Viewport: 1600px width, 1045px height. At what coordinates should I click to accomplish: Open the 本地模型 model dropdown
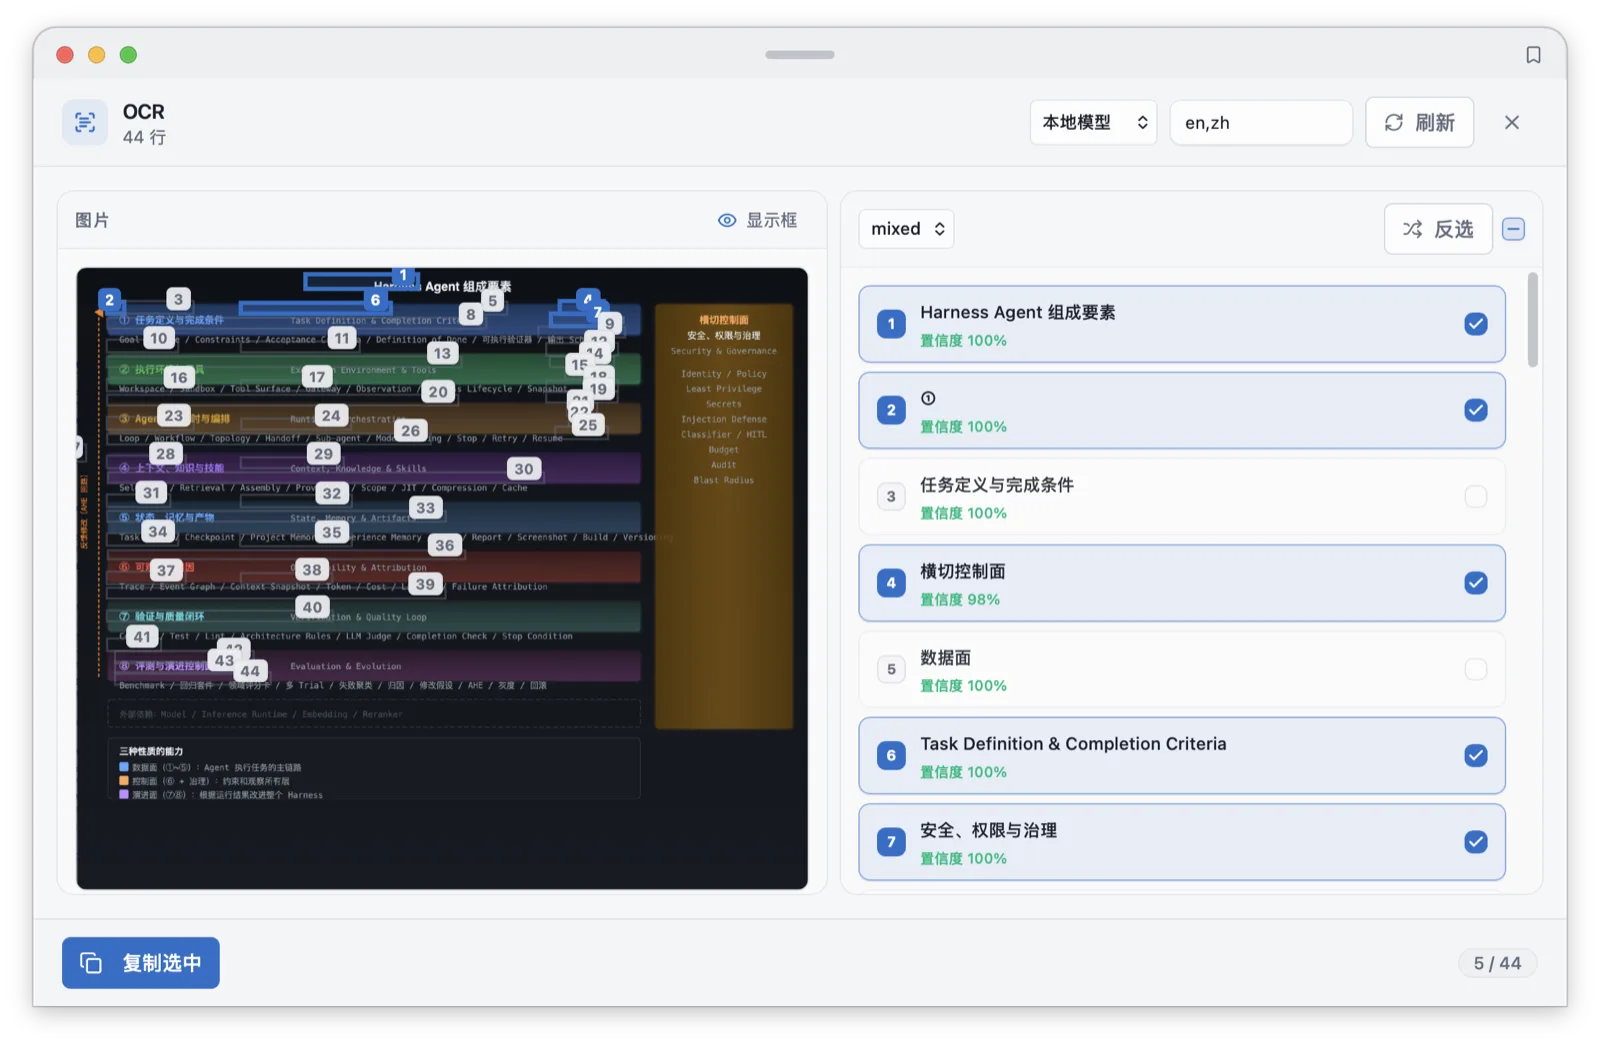click(1093, 122)
